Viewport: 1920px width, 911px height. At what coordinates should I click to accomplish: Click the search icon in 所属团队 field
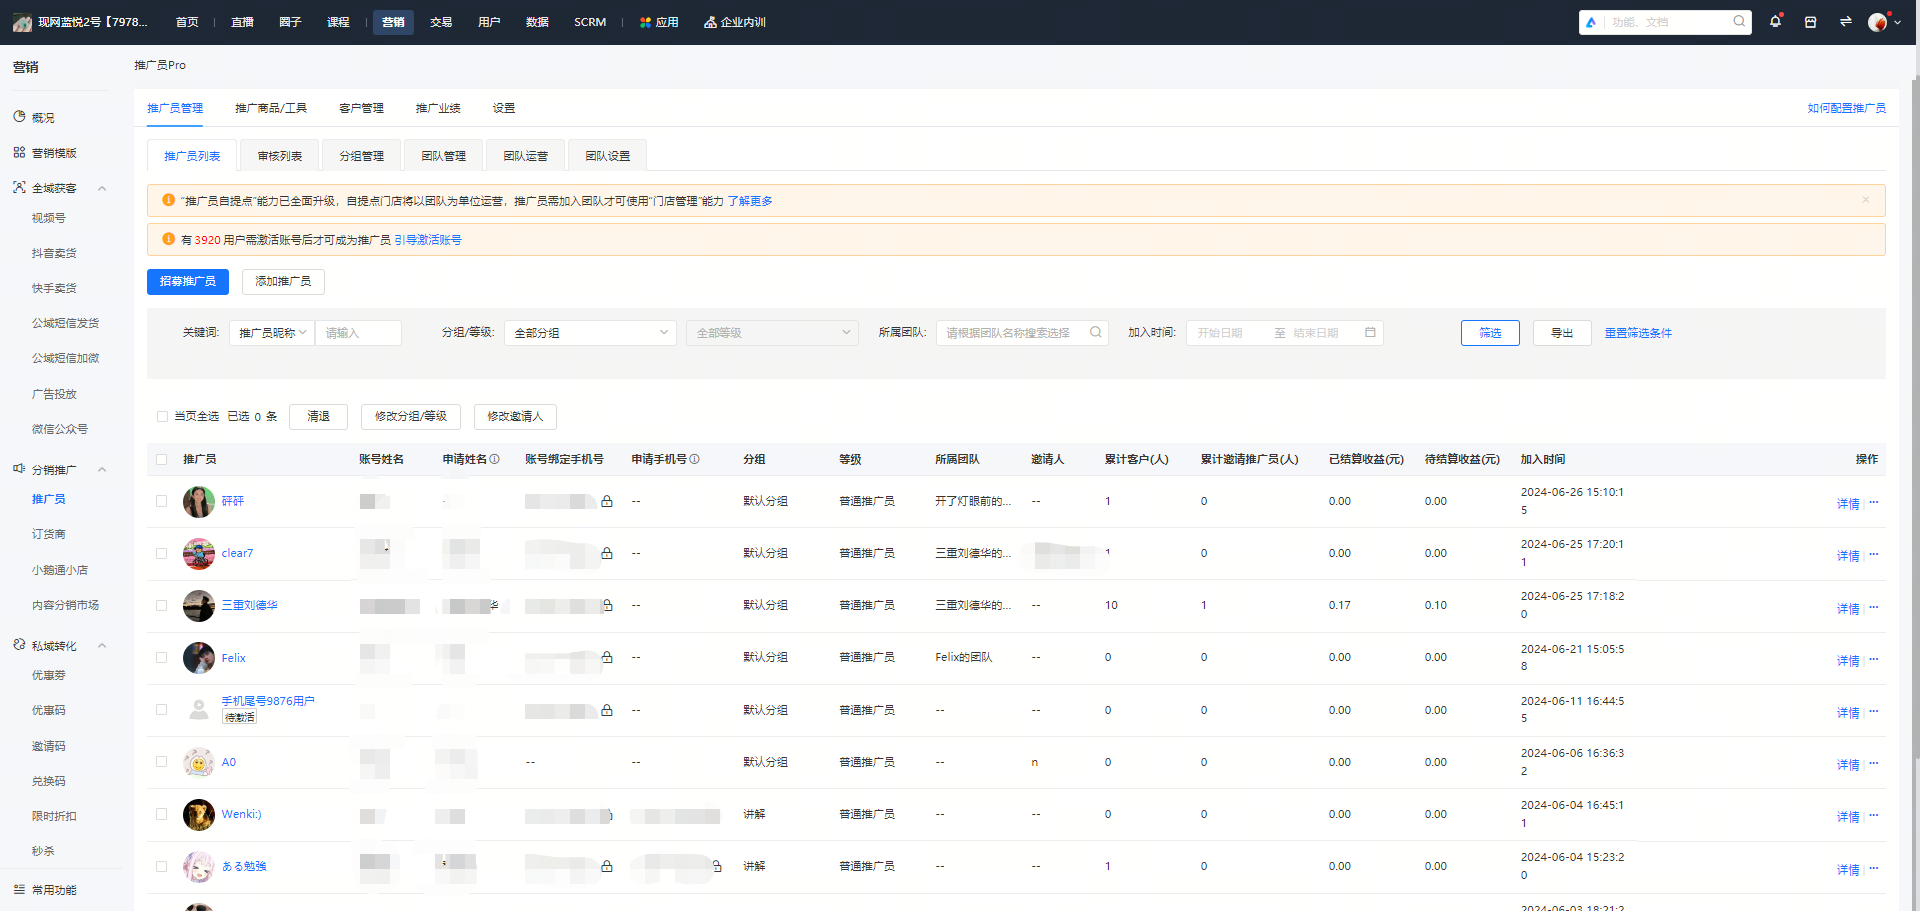coord(1096,332)
